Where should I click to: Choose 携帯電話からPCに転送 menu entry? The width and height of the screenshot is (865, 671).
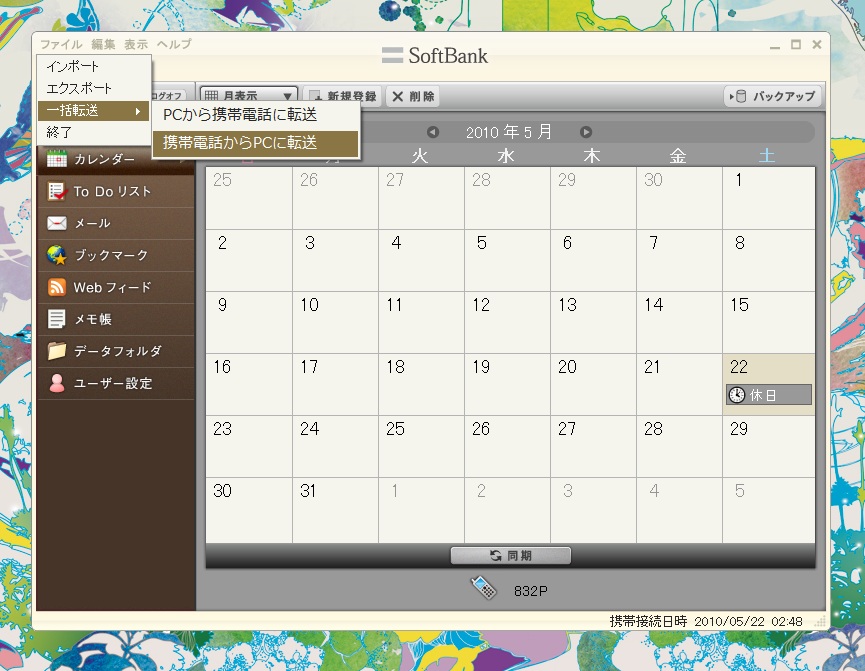254,143
